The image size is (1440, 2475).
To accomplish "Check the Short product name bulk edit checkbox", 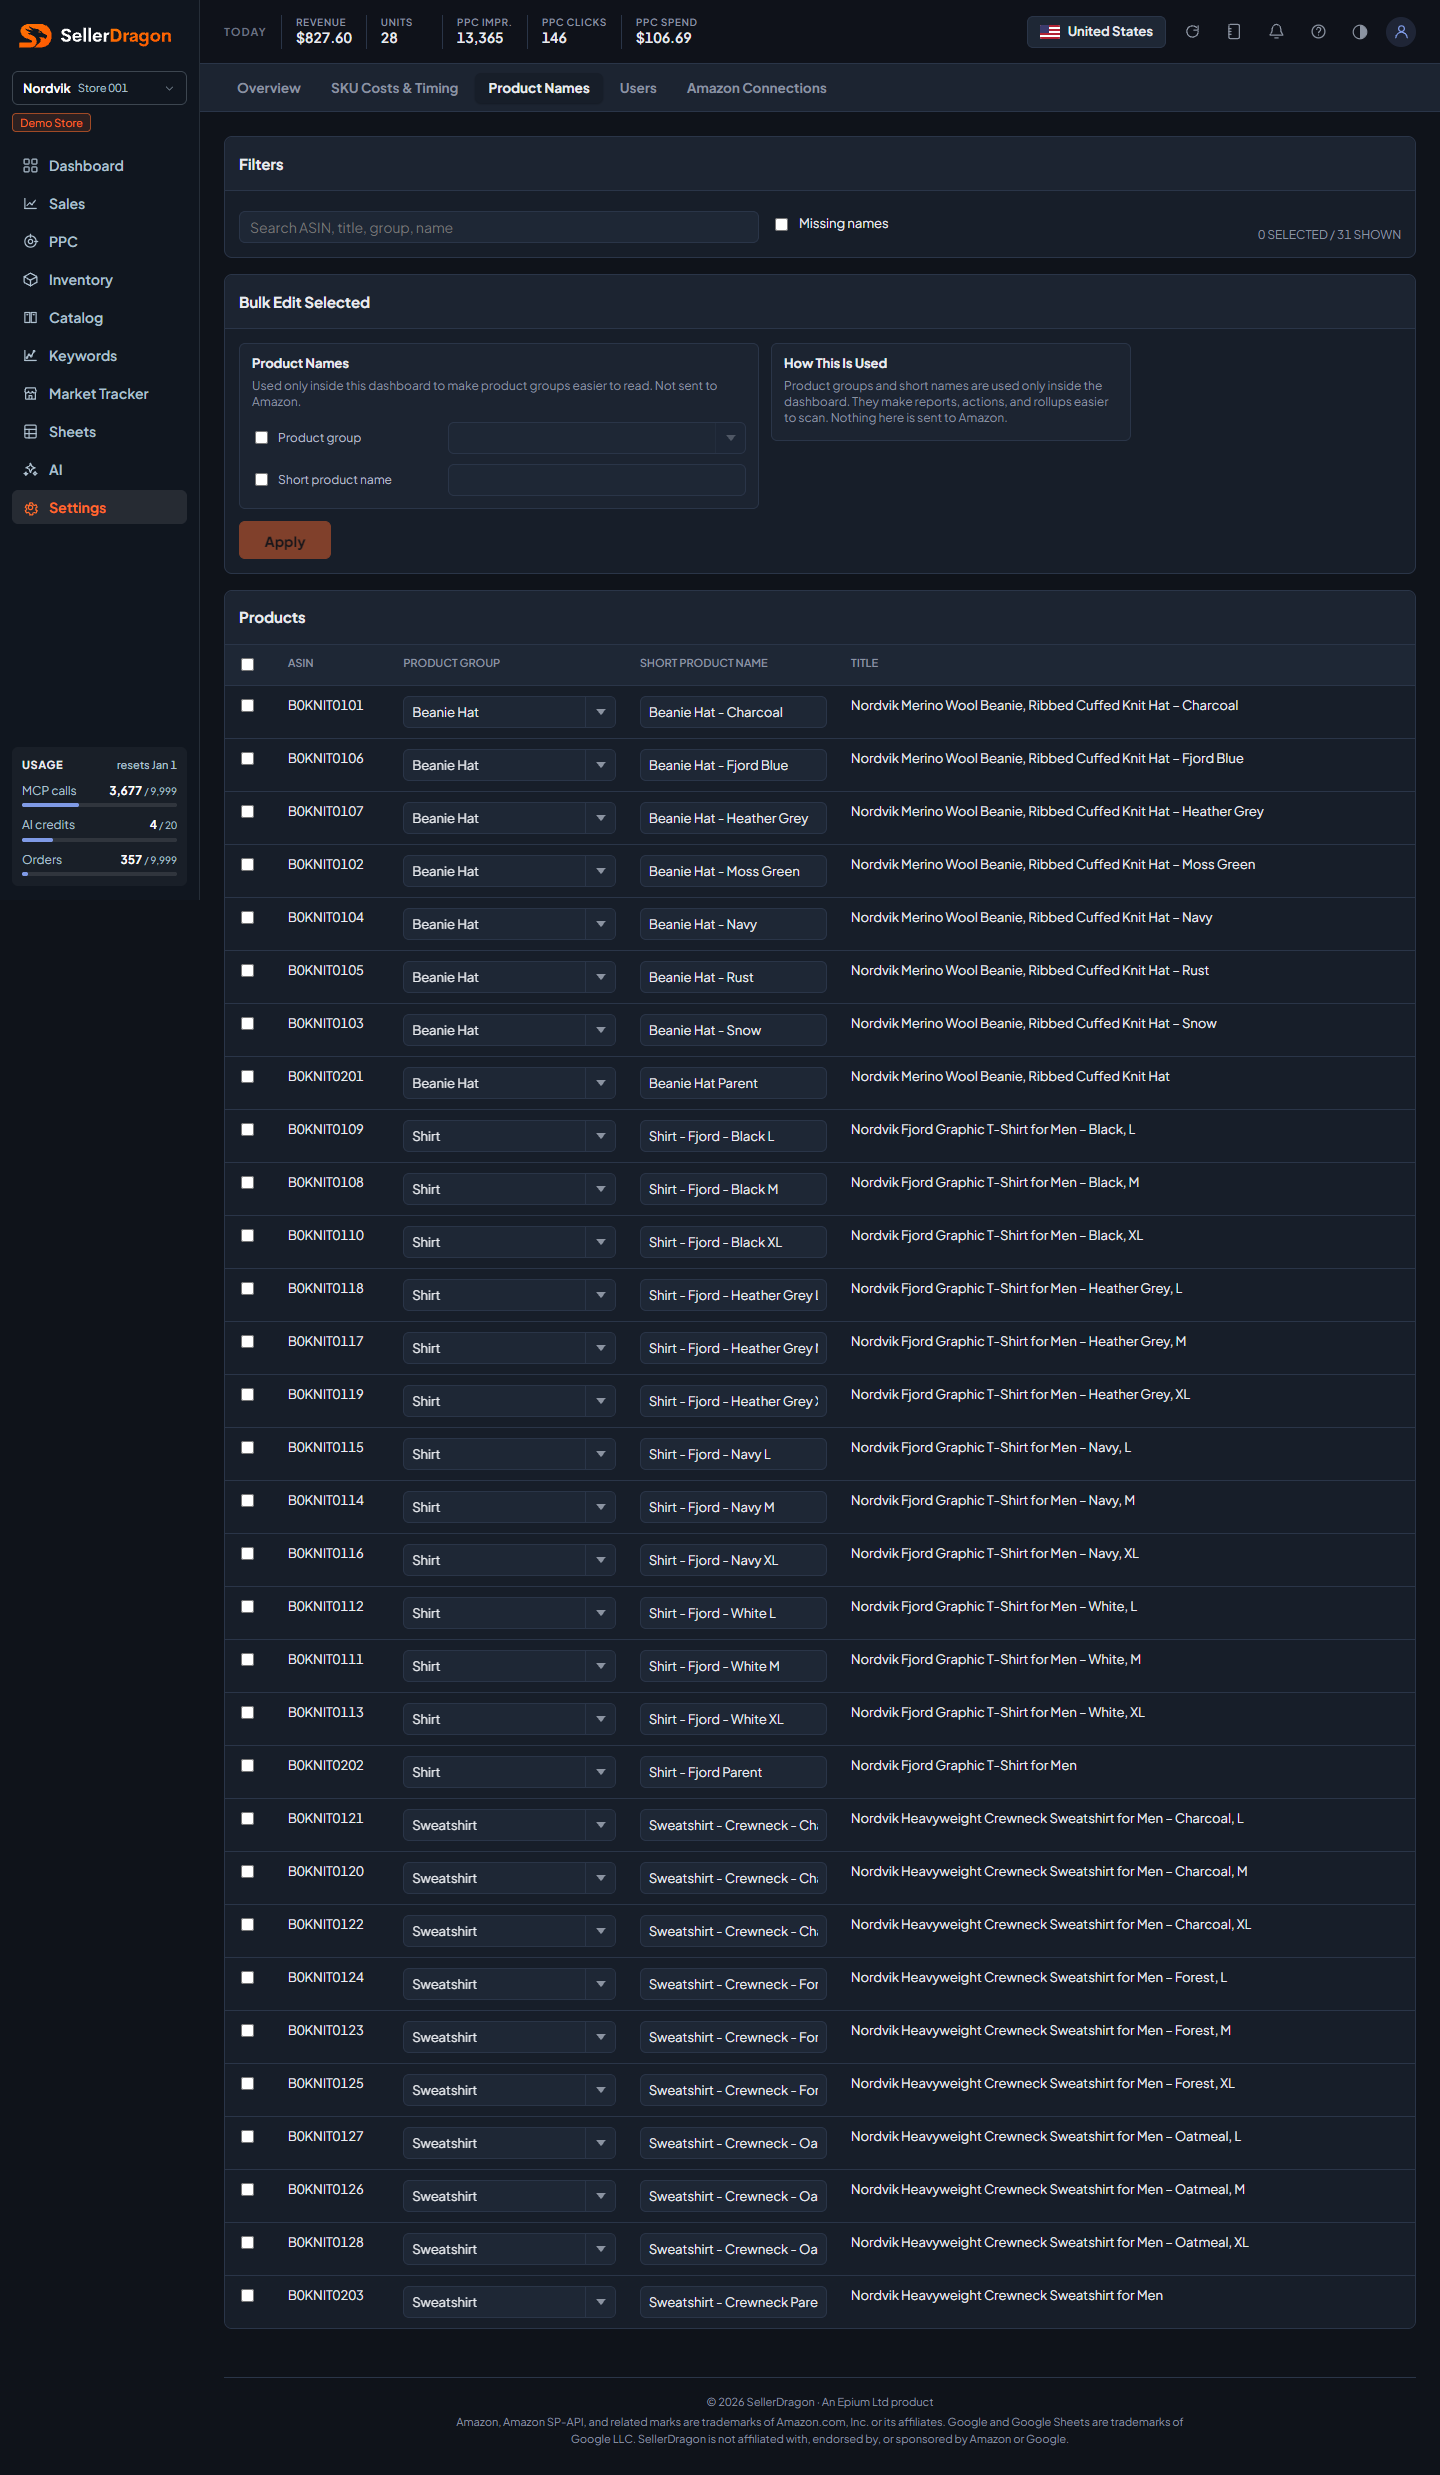I will pyautogui.click(x=262, y=480).
